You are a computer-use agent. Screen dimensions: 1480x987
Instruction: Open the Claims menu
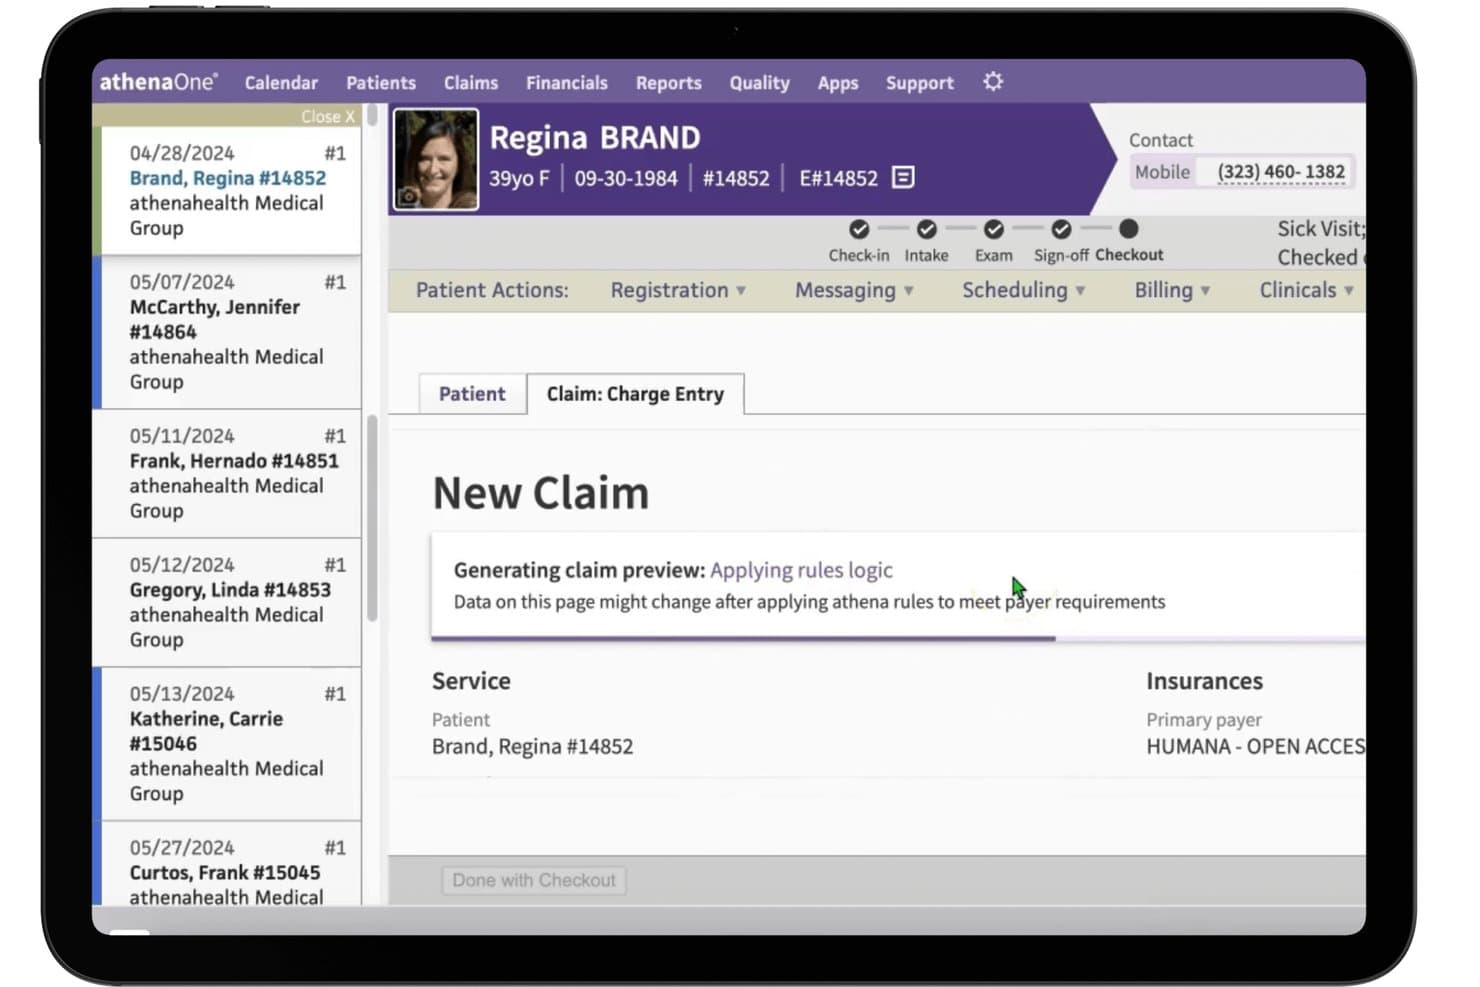471,83
